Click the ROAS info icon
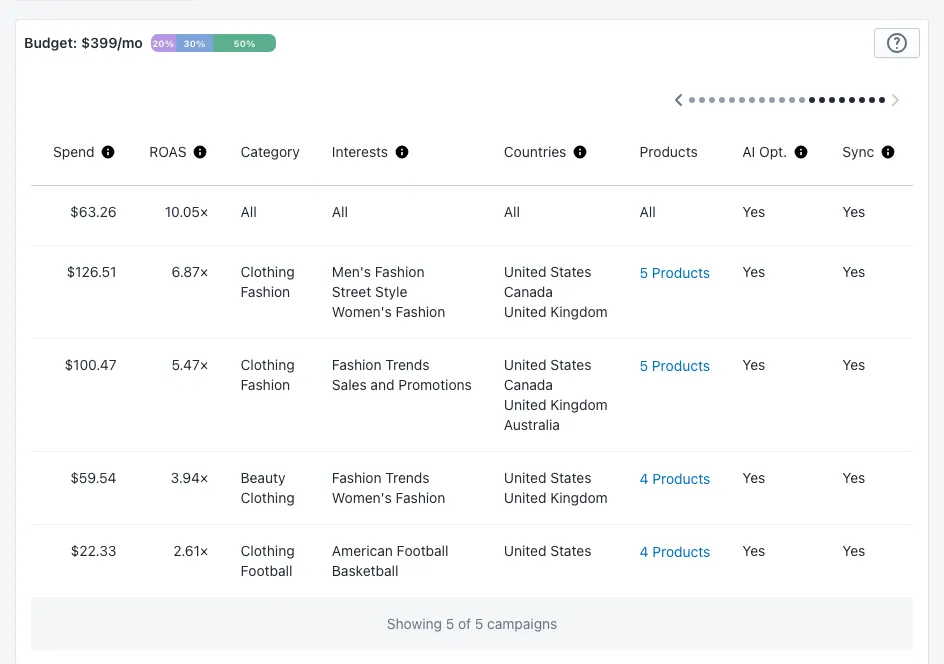944x664 pixels. (200, 152)
